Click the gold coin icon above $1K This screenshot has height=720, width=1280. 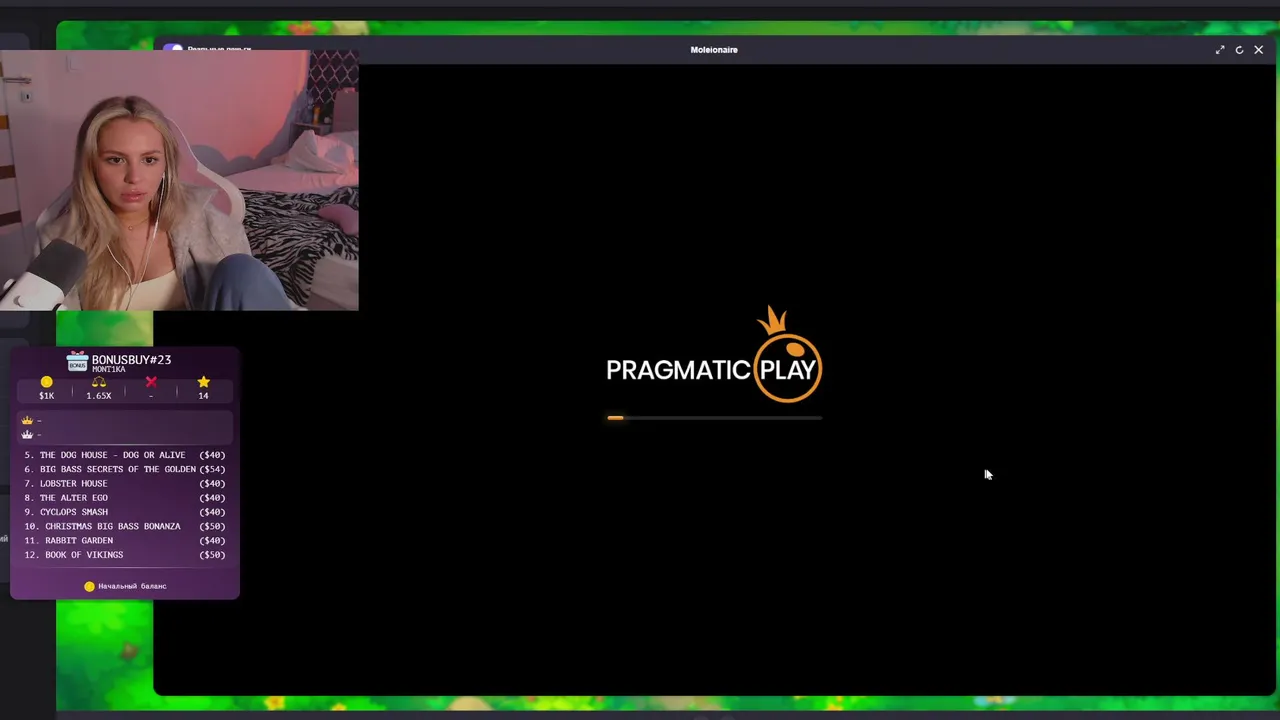tap(46, 382)
